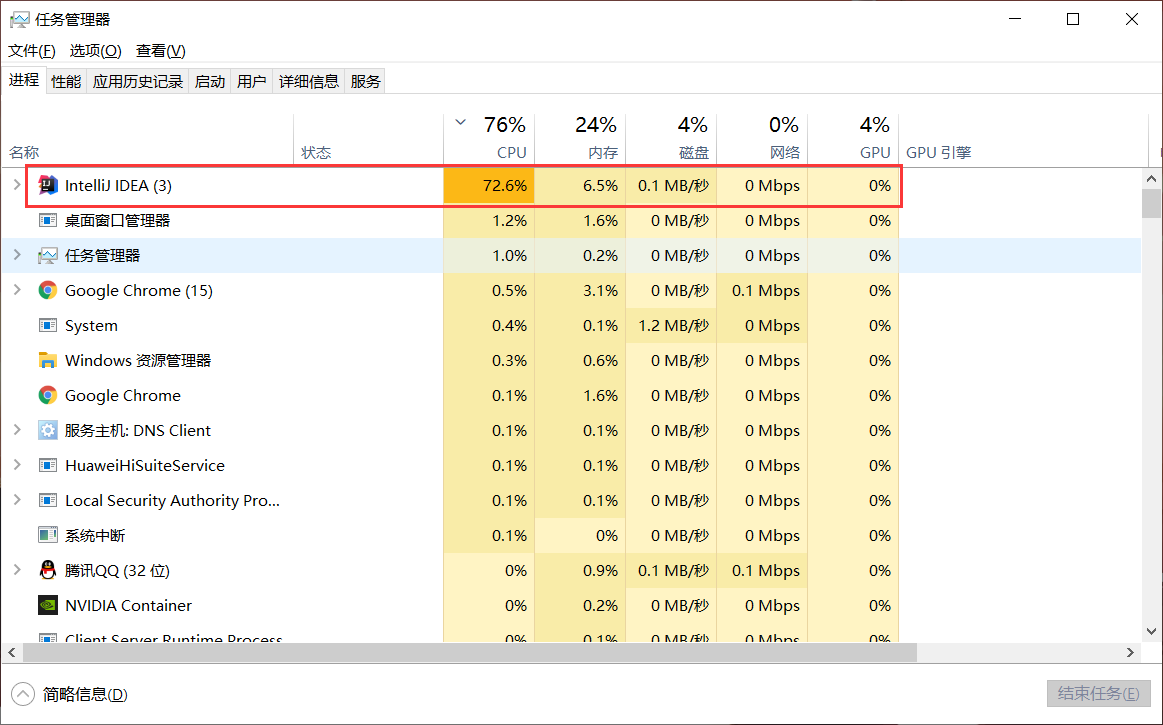Image resolution: width=1163 pixels, height=725 pixels.
Task: Switch to the 性能 tab
Action: click(x=66, y=81)
